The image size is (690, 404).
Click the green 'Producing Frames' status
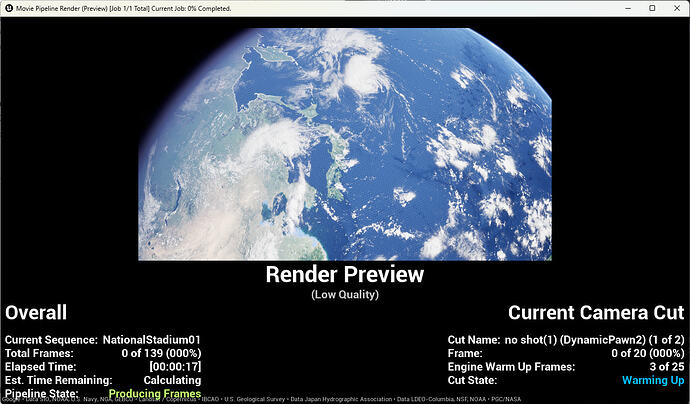pyautogui.click(x=155, y=393)
